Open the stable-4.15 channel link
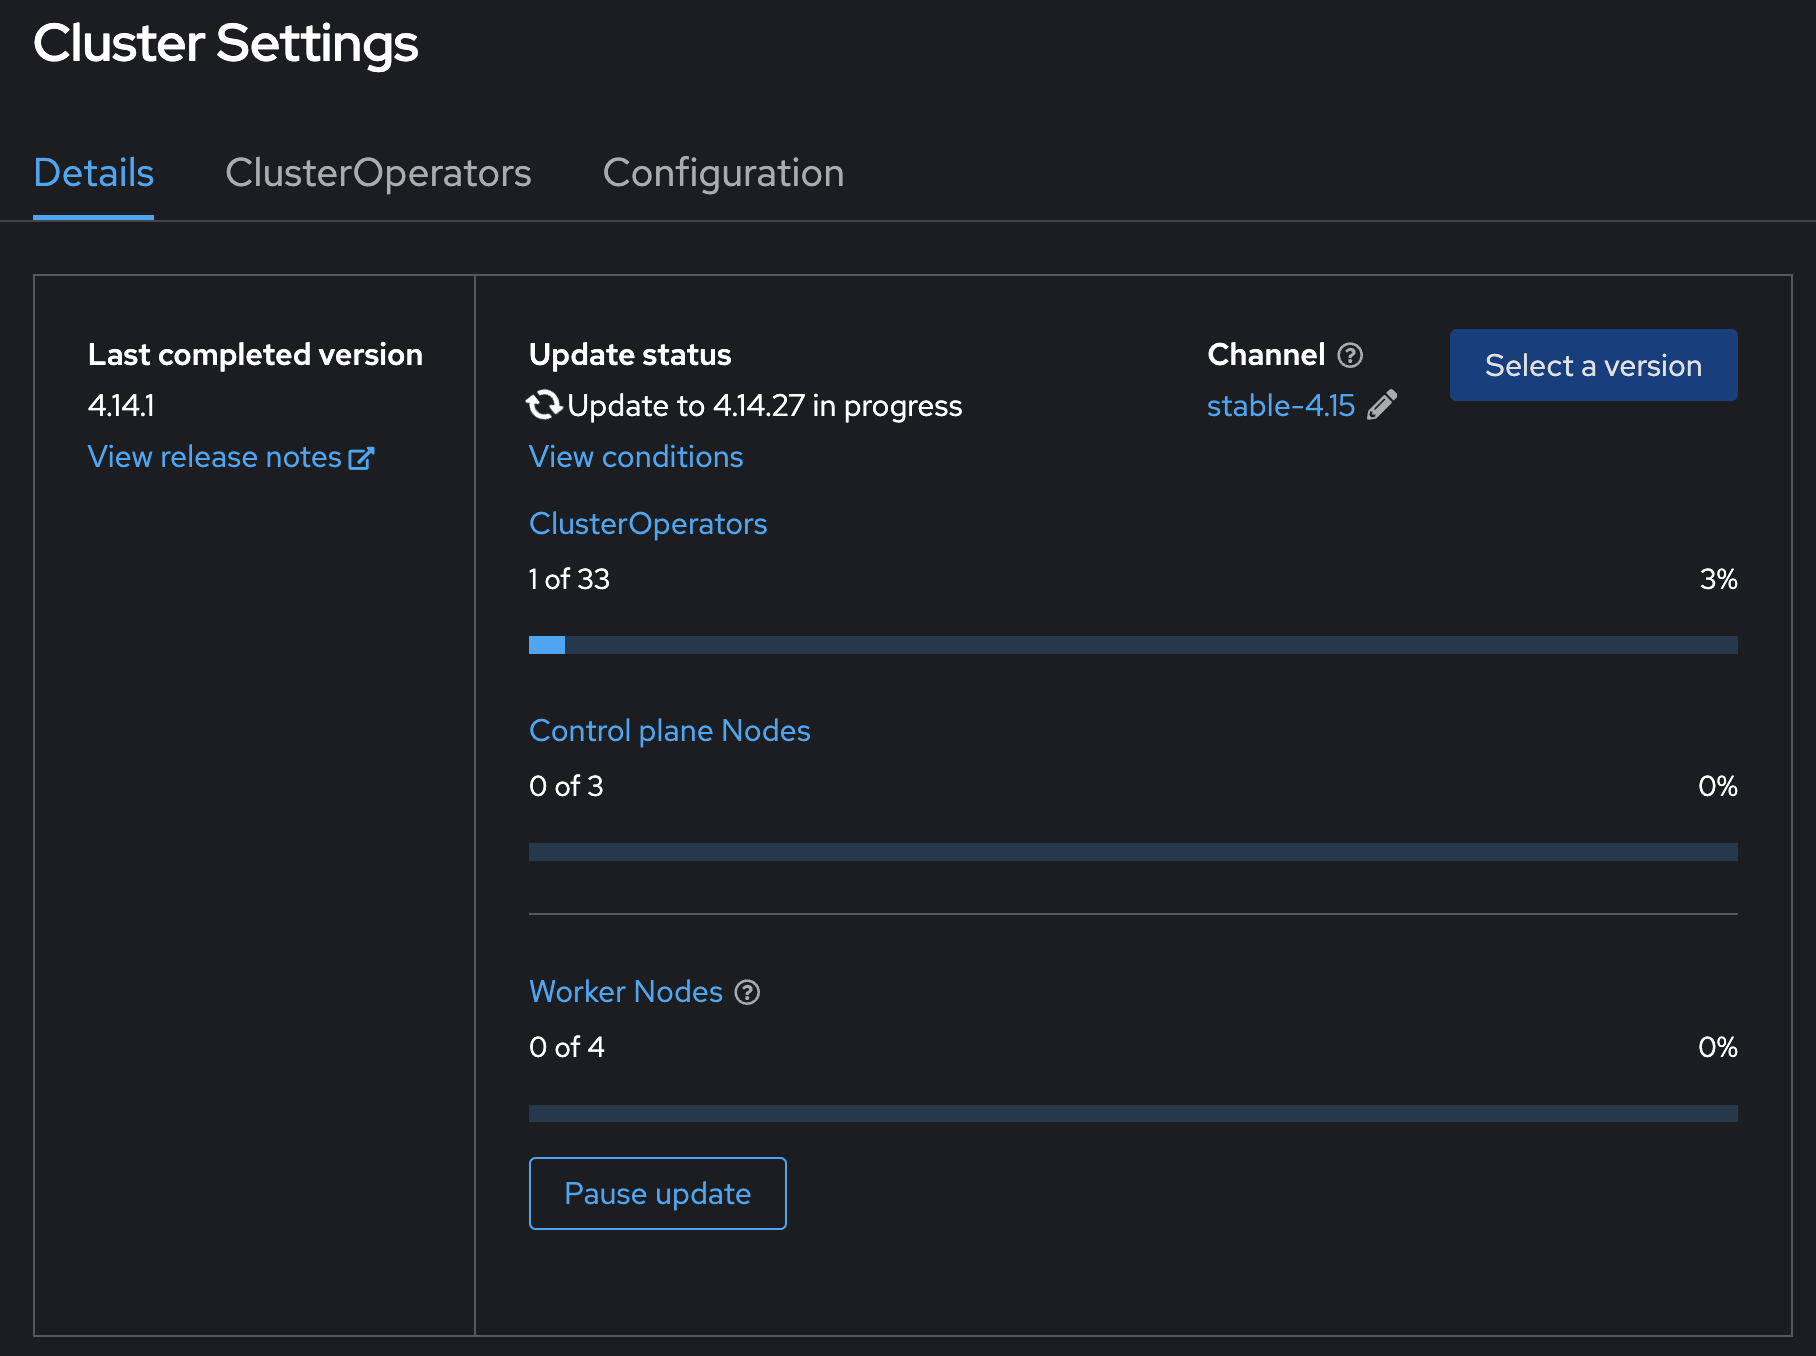Screen dimensions: 1816x1356 1281,405
